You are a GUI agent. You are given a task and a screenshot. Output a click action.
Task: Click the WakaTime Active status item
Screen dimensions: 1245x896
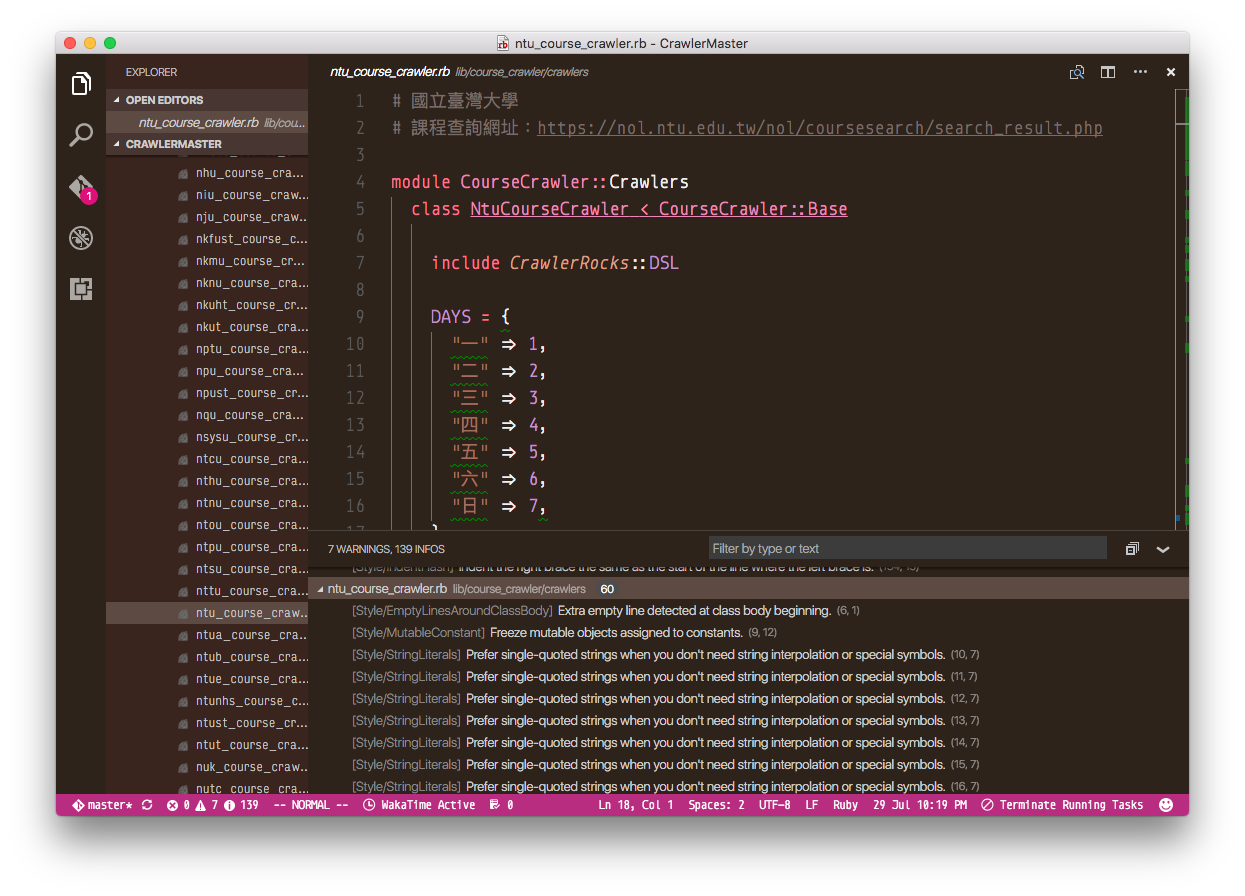coord(419,805)
